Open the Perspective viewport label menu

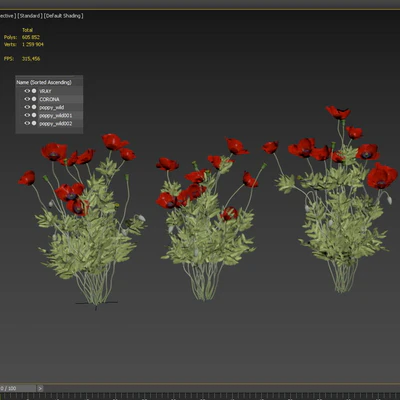[7, 16]
